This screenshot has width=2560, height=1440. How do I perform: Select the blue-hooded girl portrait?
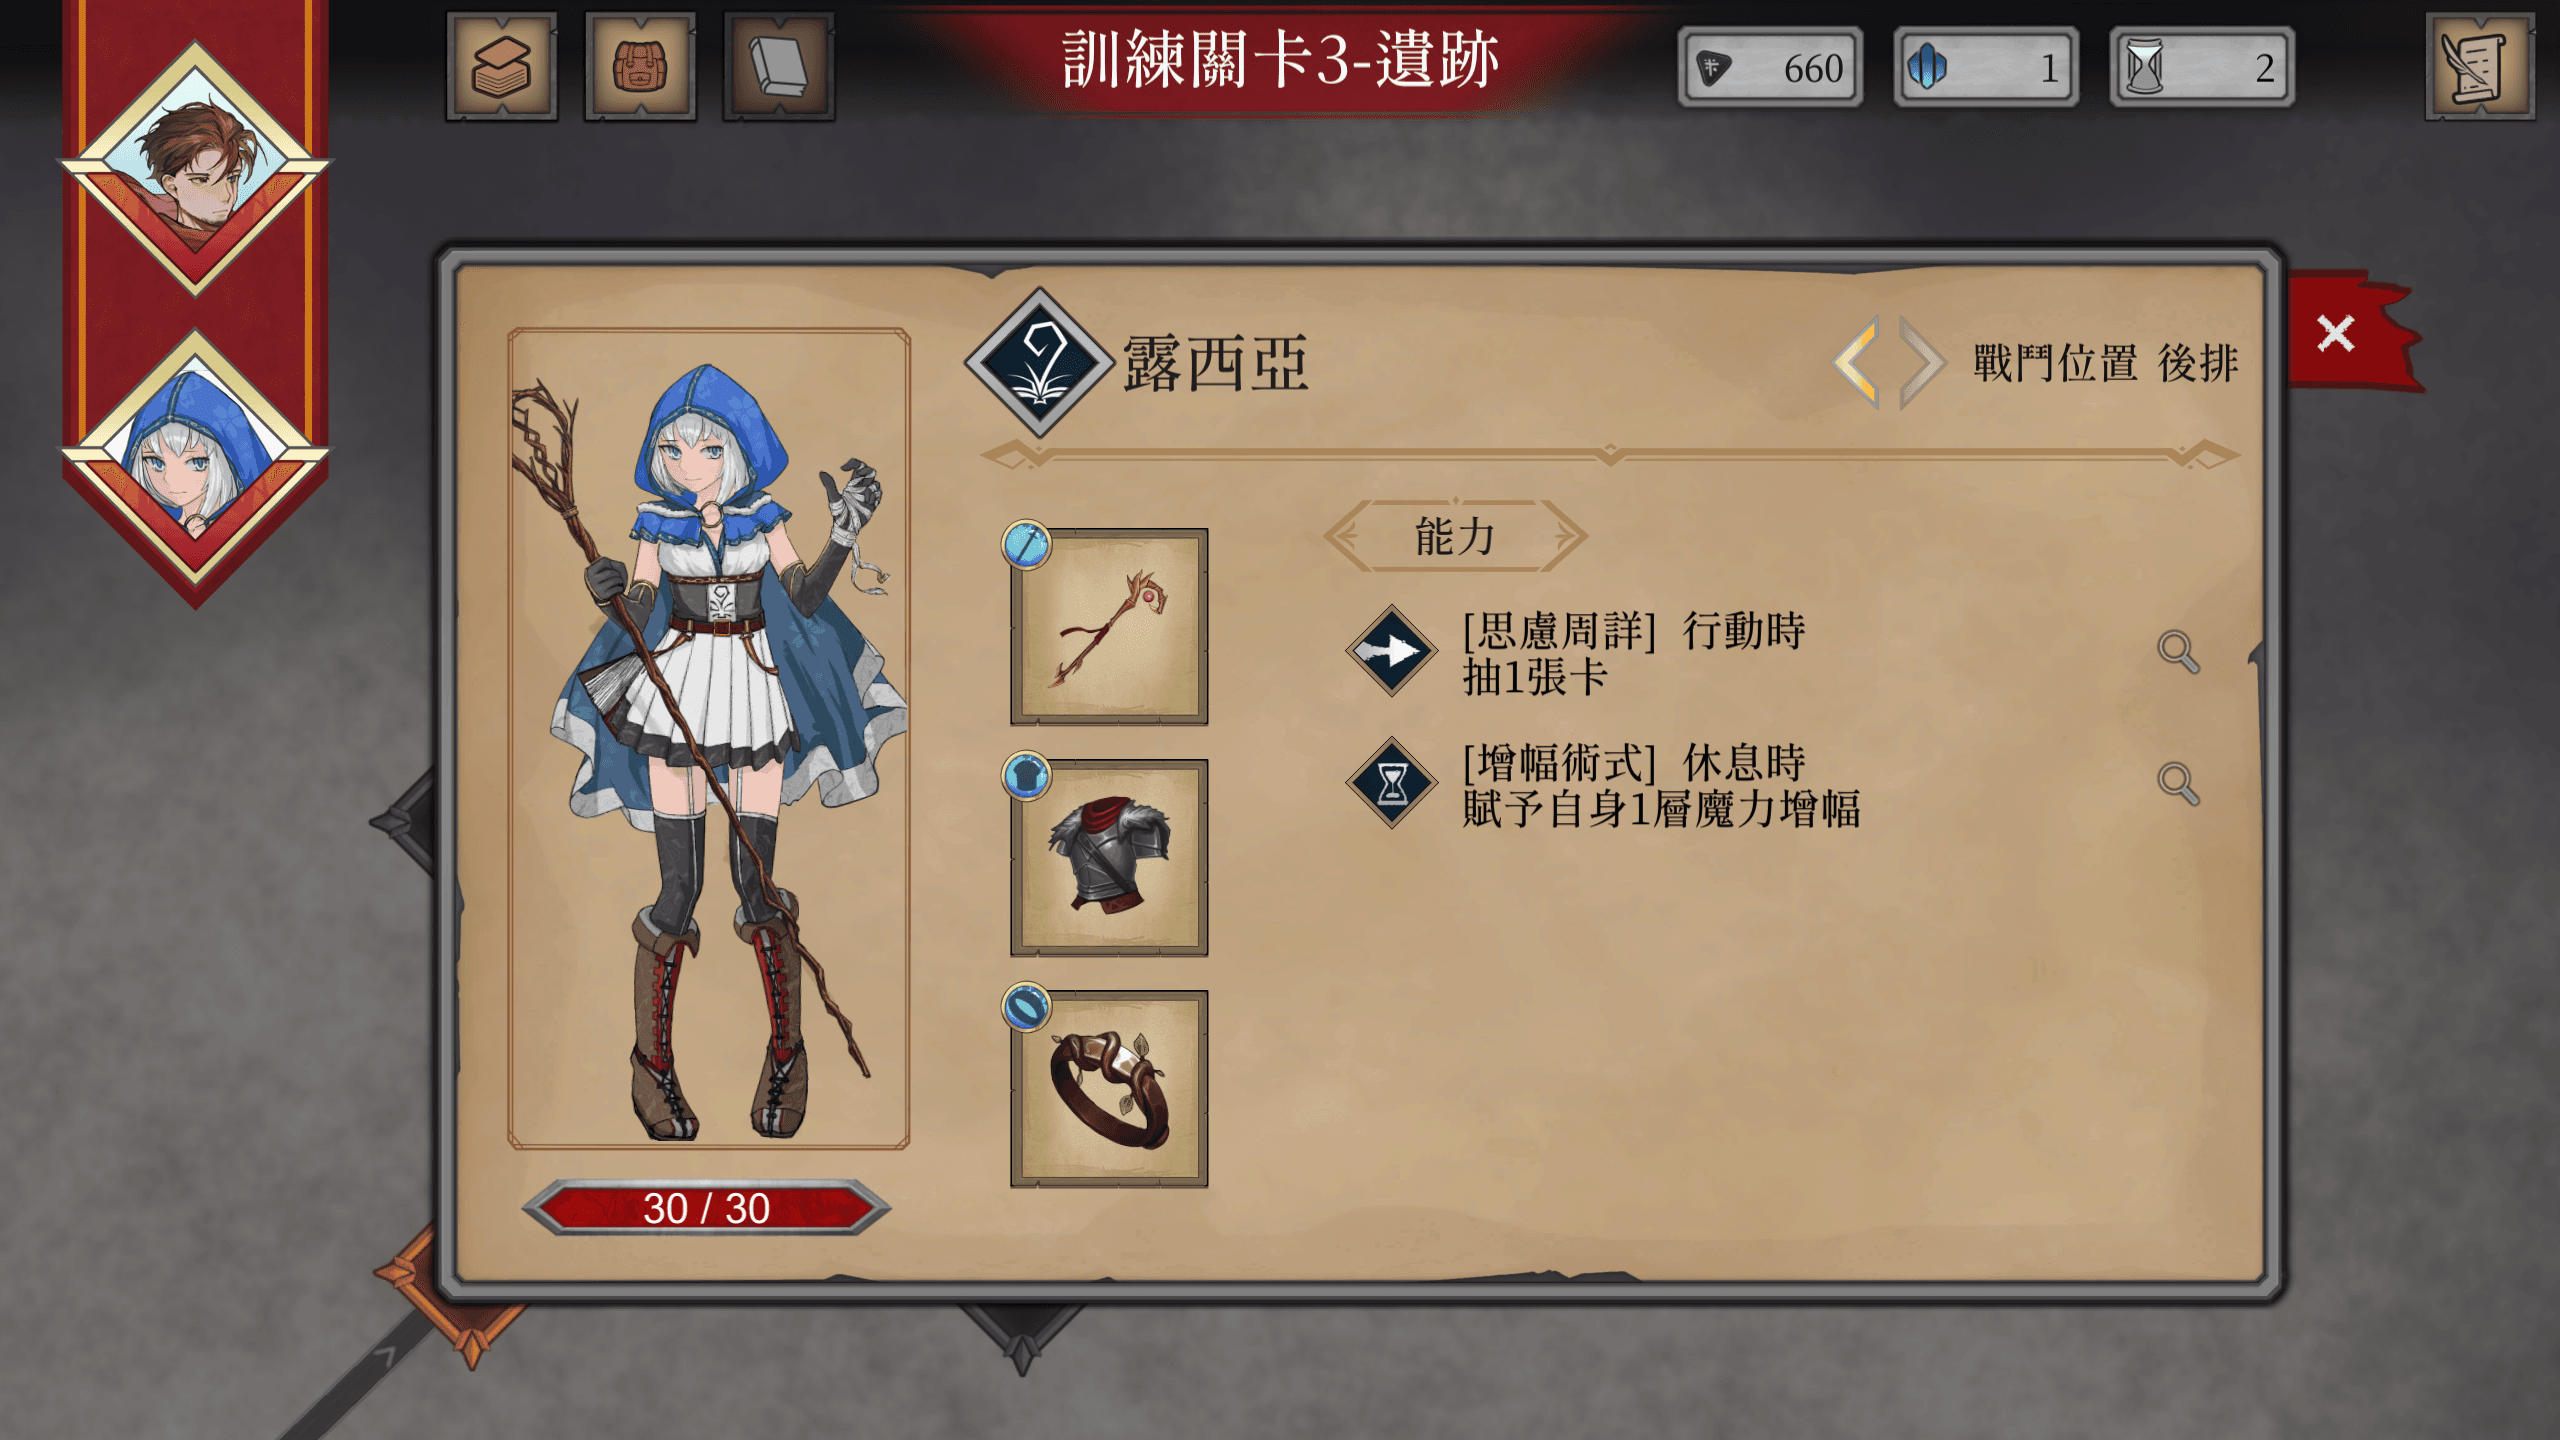196,456
